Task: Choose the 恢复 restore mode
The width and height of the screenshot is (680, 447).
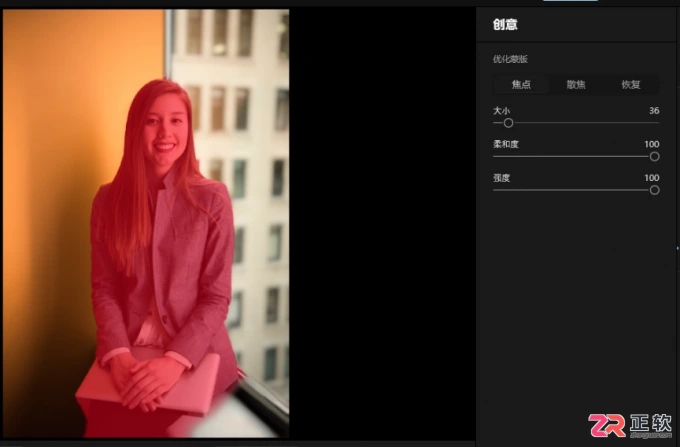Action: [x=631, y=85]
